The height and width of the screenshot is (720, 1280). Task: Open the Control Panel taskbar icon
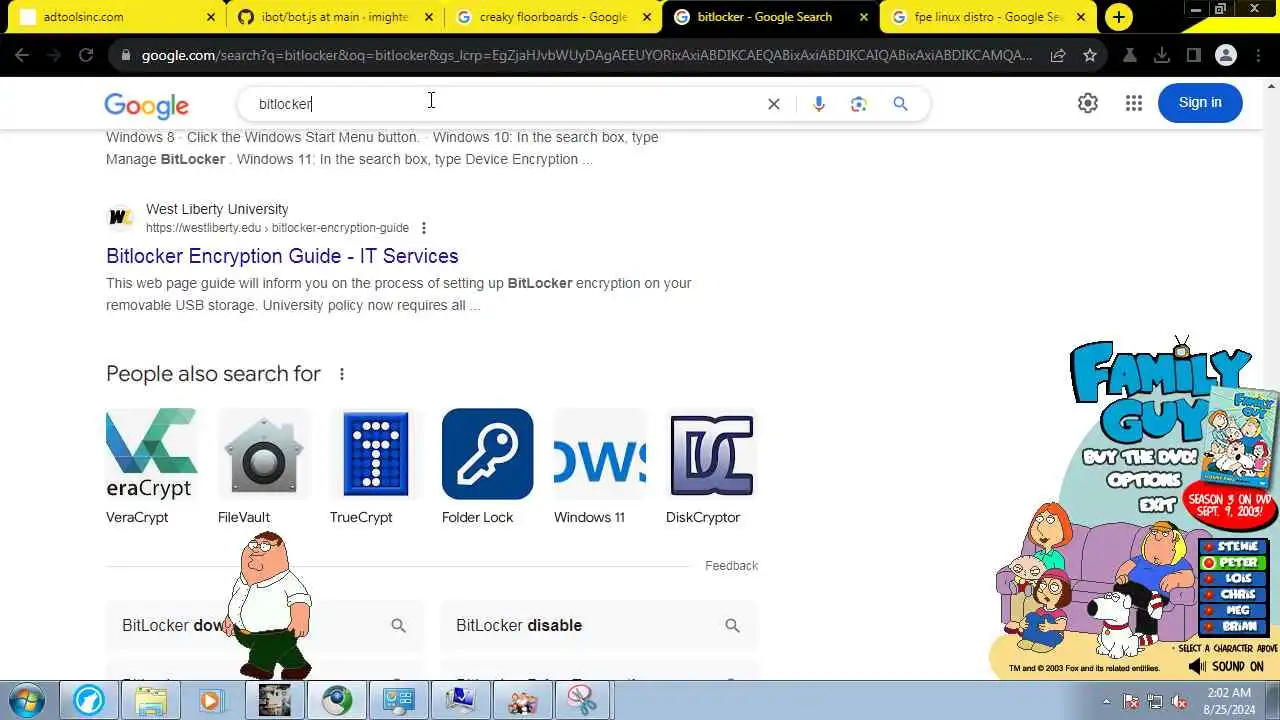click(398, 701)
